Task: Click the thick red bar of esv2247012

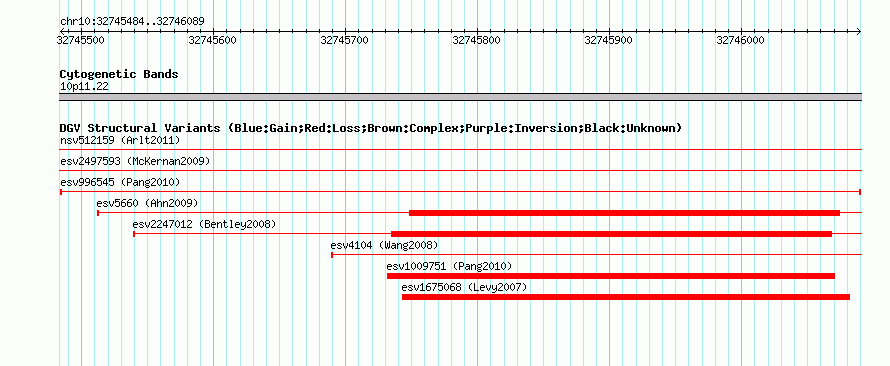Action: [611, 234]
